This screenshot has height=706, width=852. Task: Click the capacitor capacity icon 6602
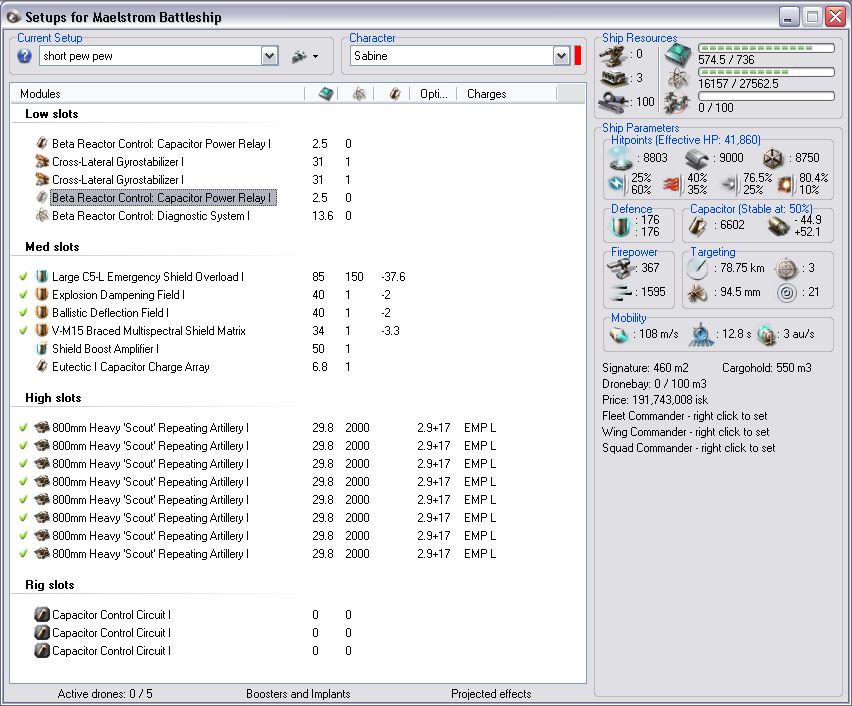tap(697, 226)
